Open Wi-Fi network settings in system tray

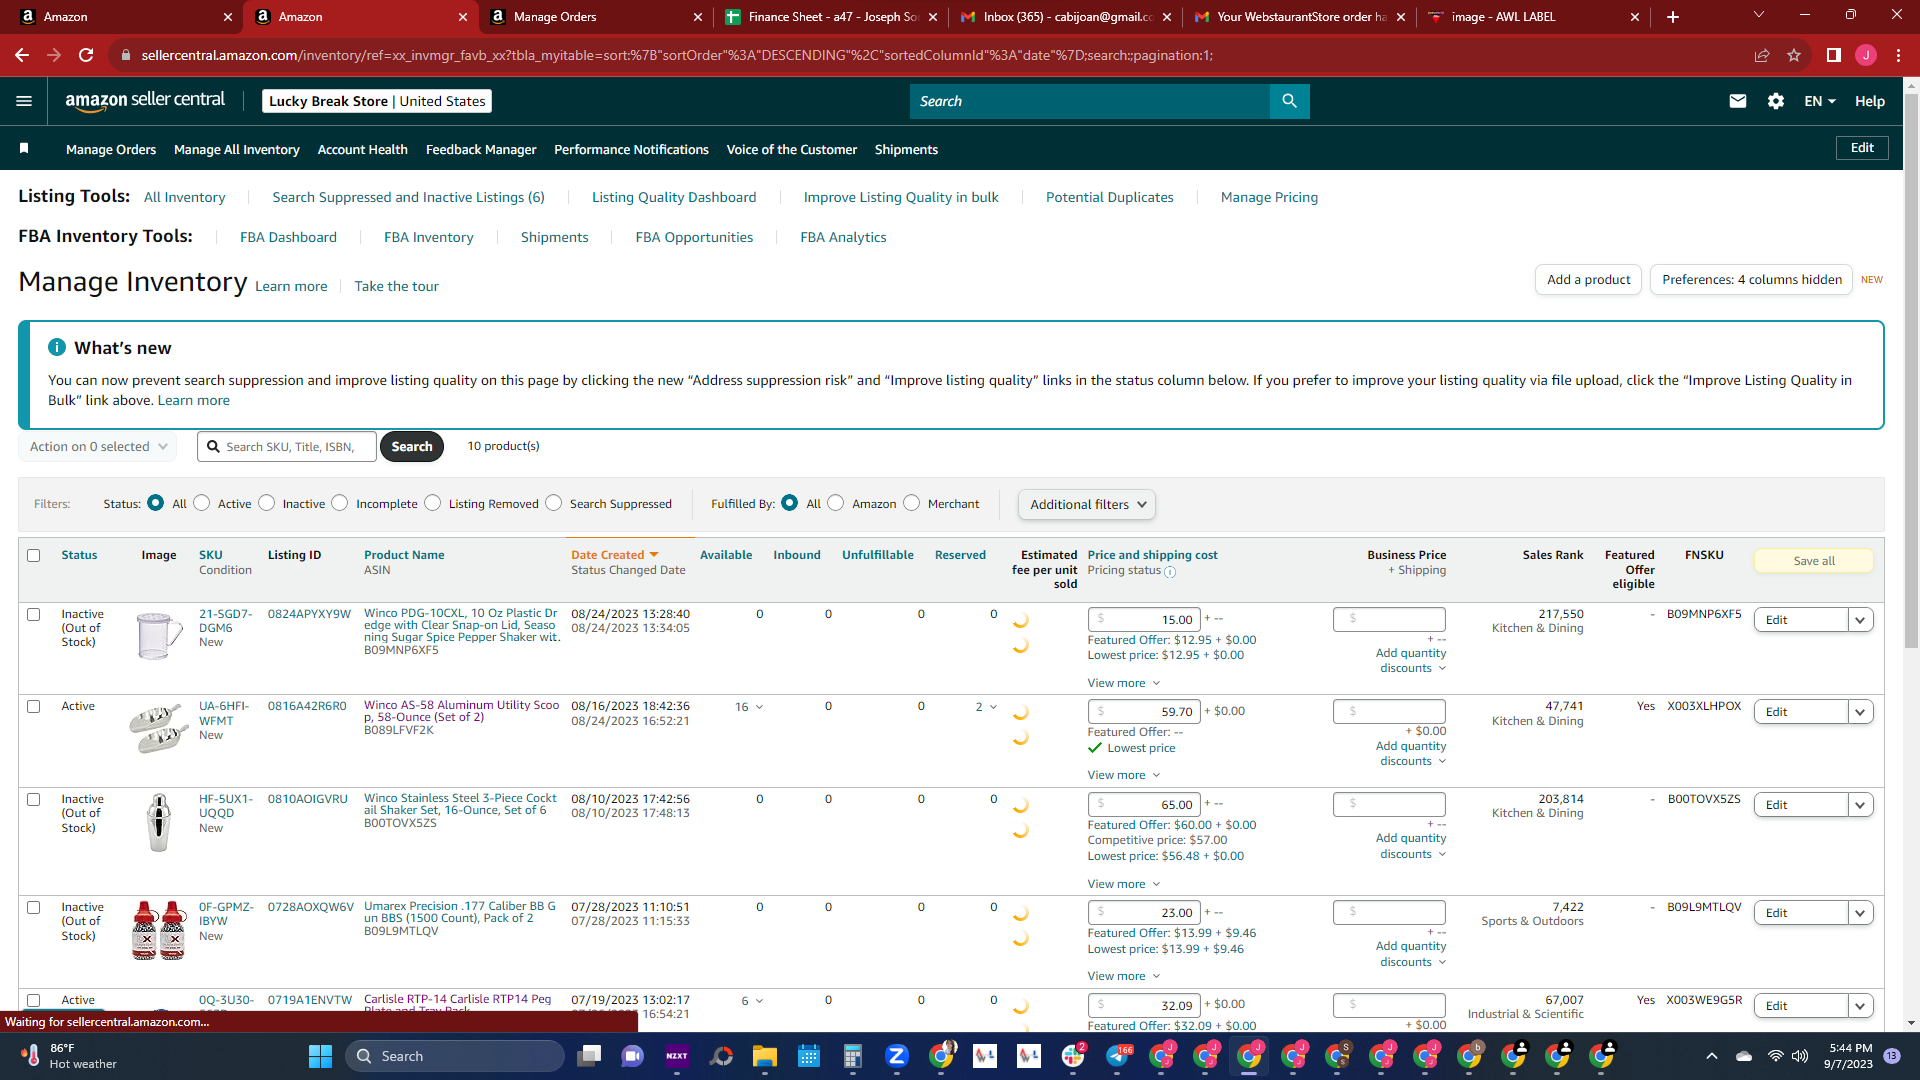pyautogui.click(x=1776, y=1056)
